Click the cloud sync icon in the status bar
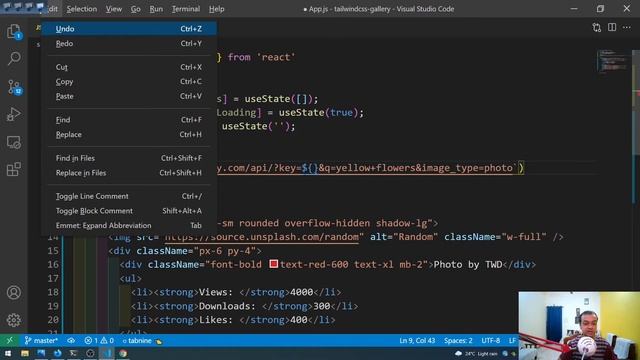640x360 pixels. click(x=71, y=340)
